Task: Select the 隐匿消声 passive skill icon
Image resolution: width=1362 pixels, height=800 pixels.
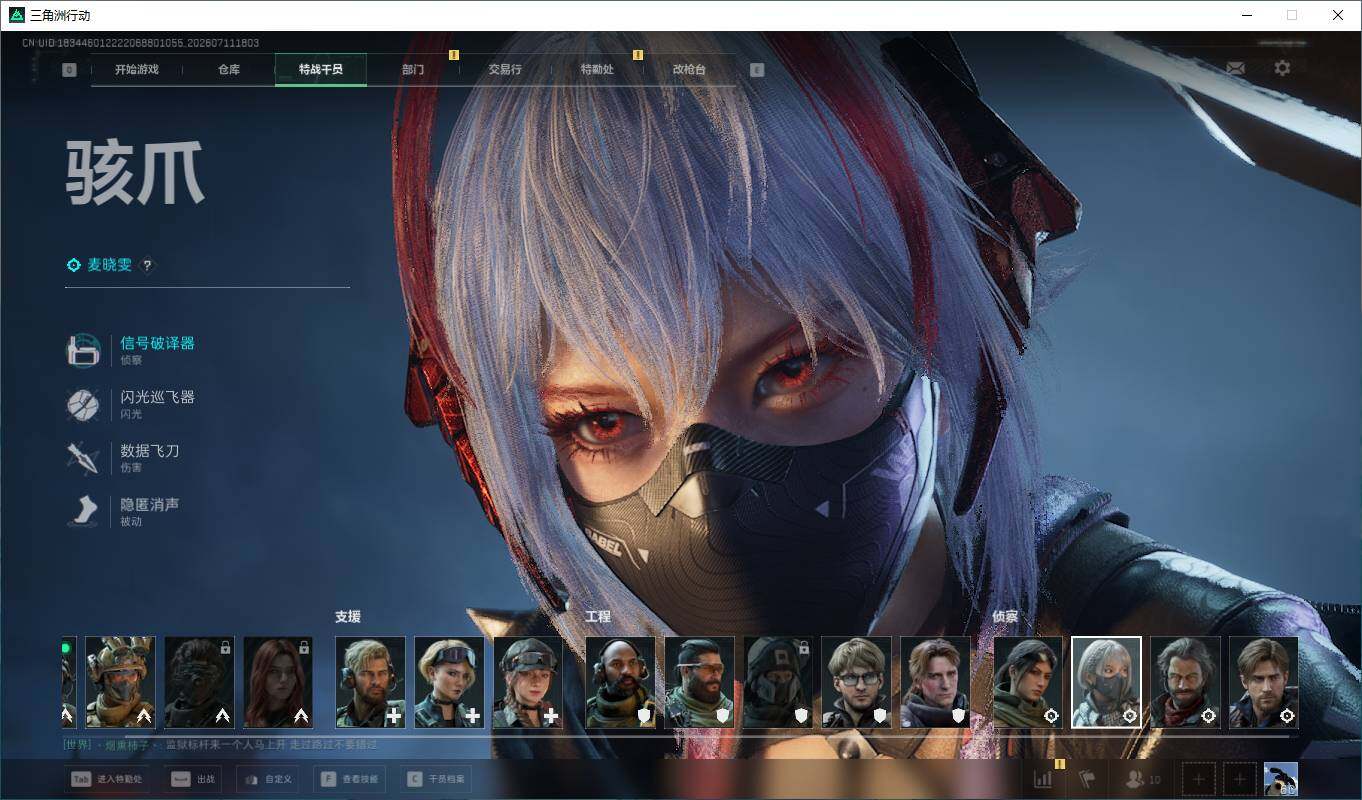Action: pos(83,512)
